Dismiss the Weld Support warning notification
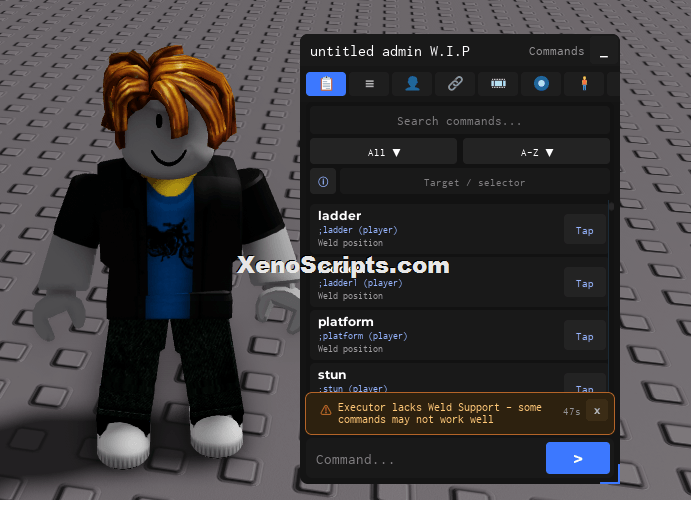The width and height of the screenshot is (691, 530). (x=597, y=411)
